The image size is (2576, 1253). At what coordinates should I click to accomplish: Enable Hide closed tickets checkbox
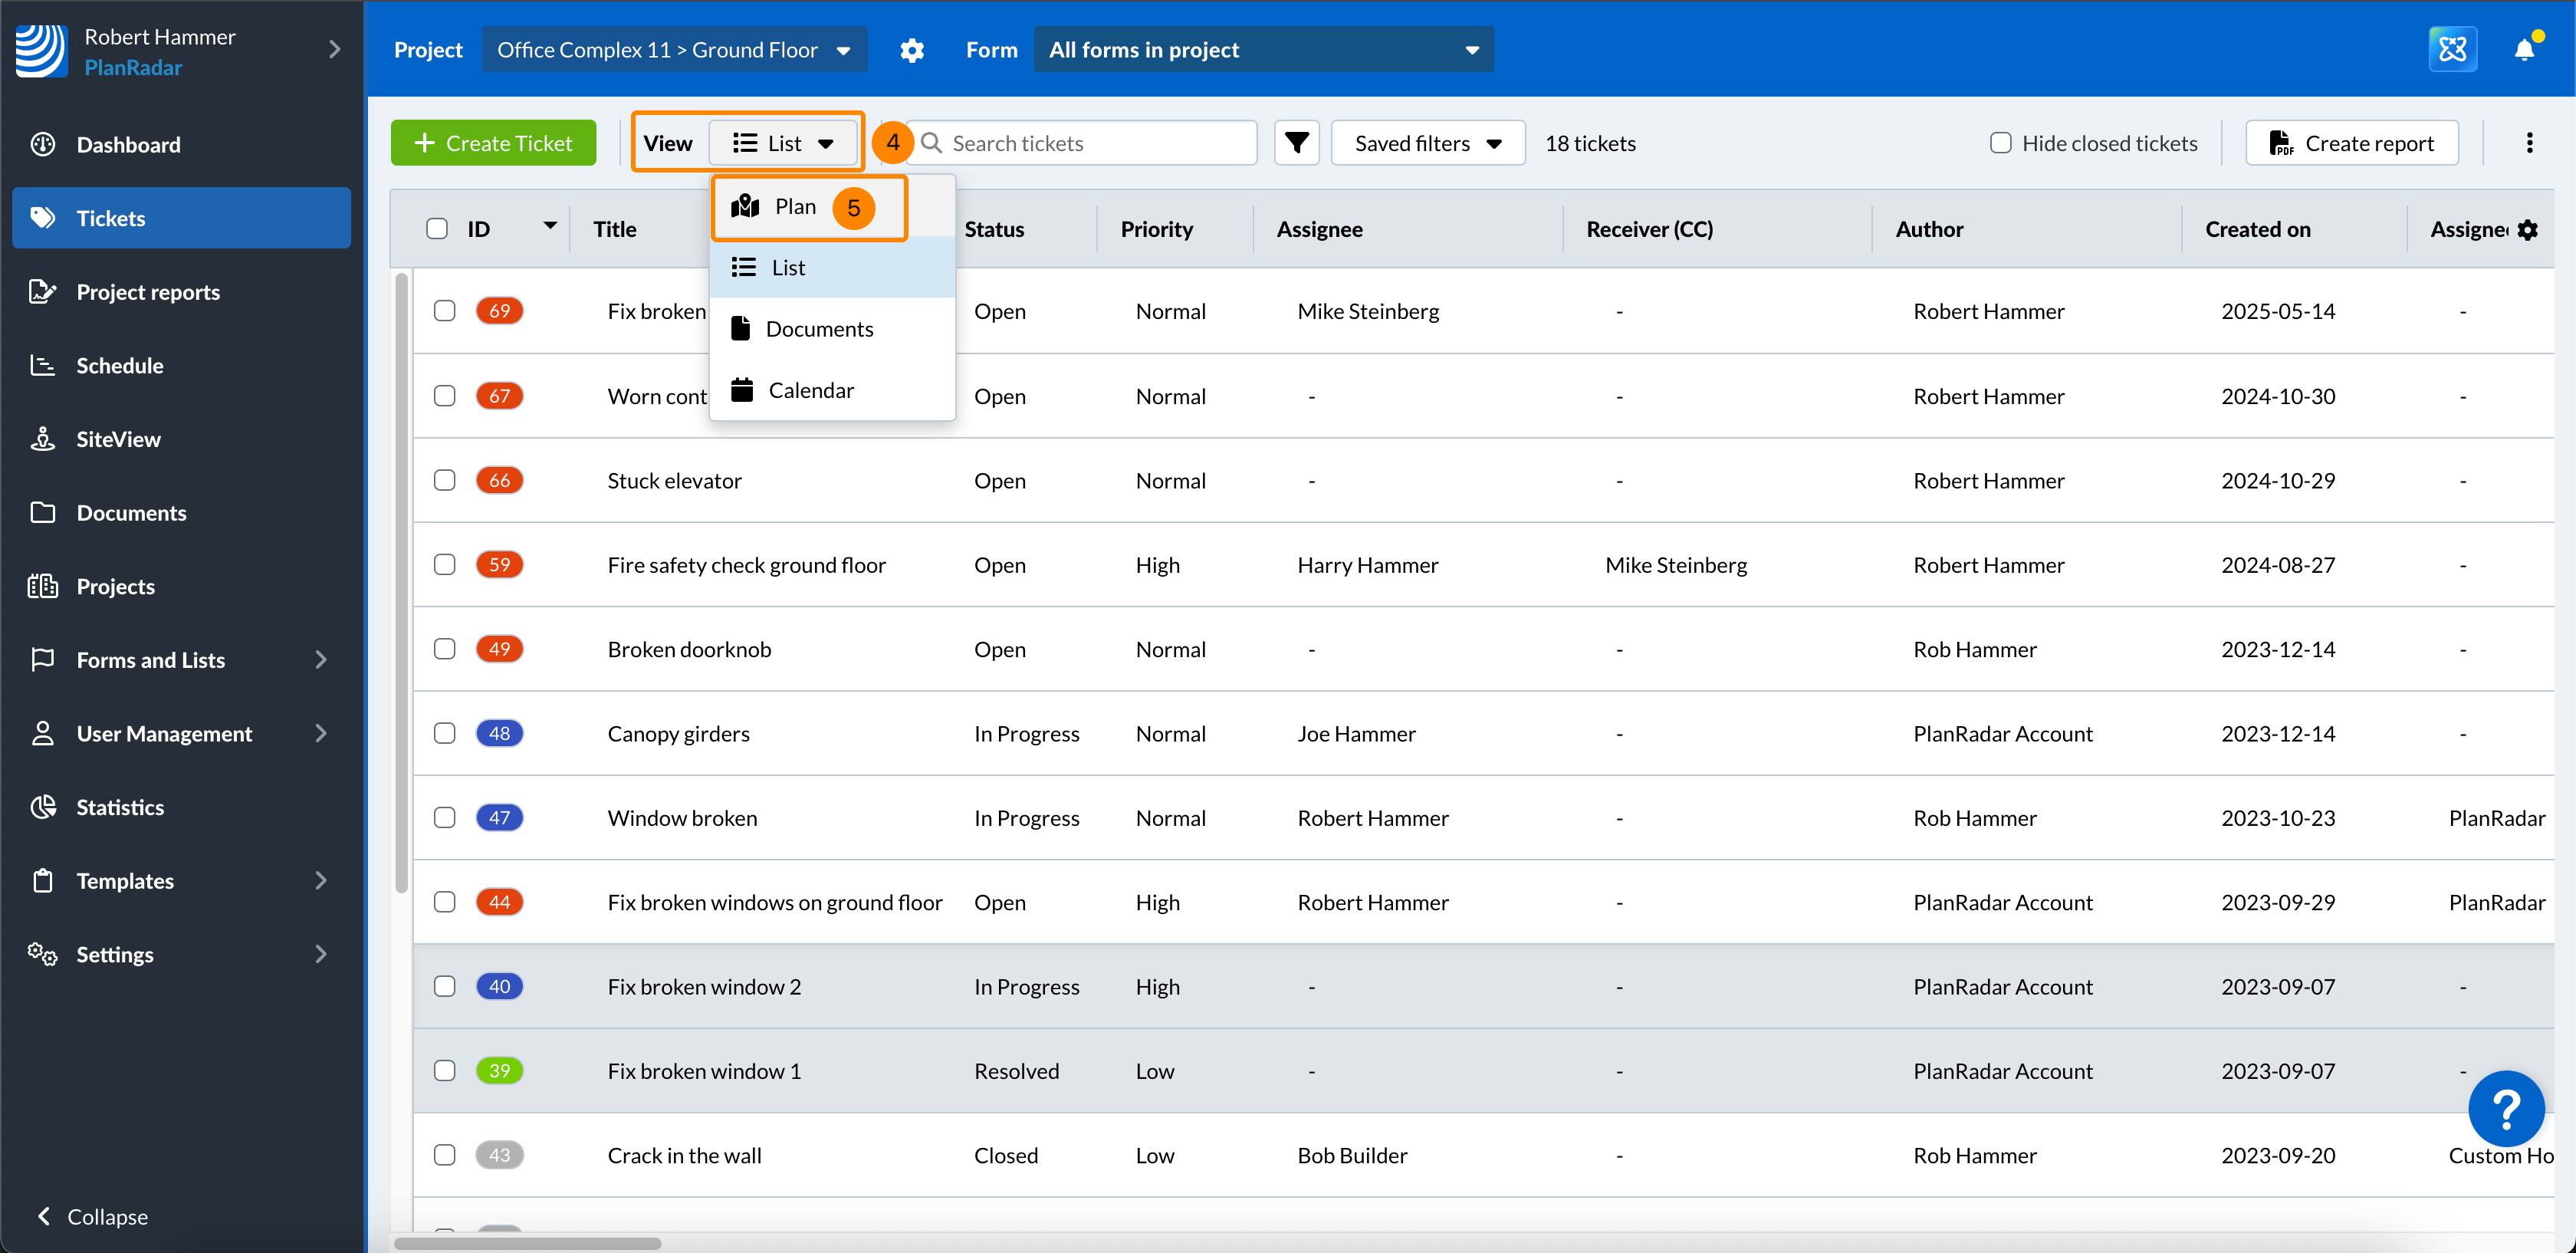[2000, 143]
